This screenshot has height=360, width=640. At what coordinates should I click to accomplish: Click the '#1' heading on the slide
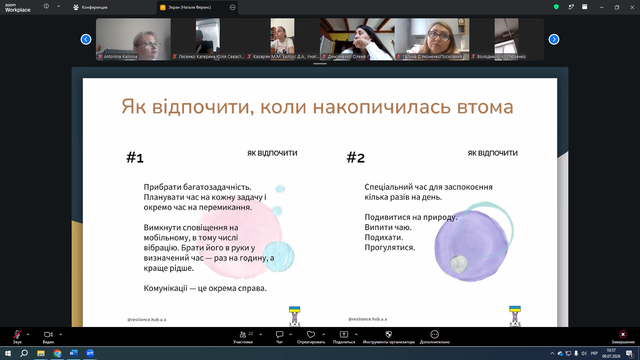pyautogui.click(x=135, y=158)
